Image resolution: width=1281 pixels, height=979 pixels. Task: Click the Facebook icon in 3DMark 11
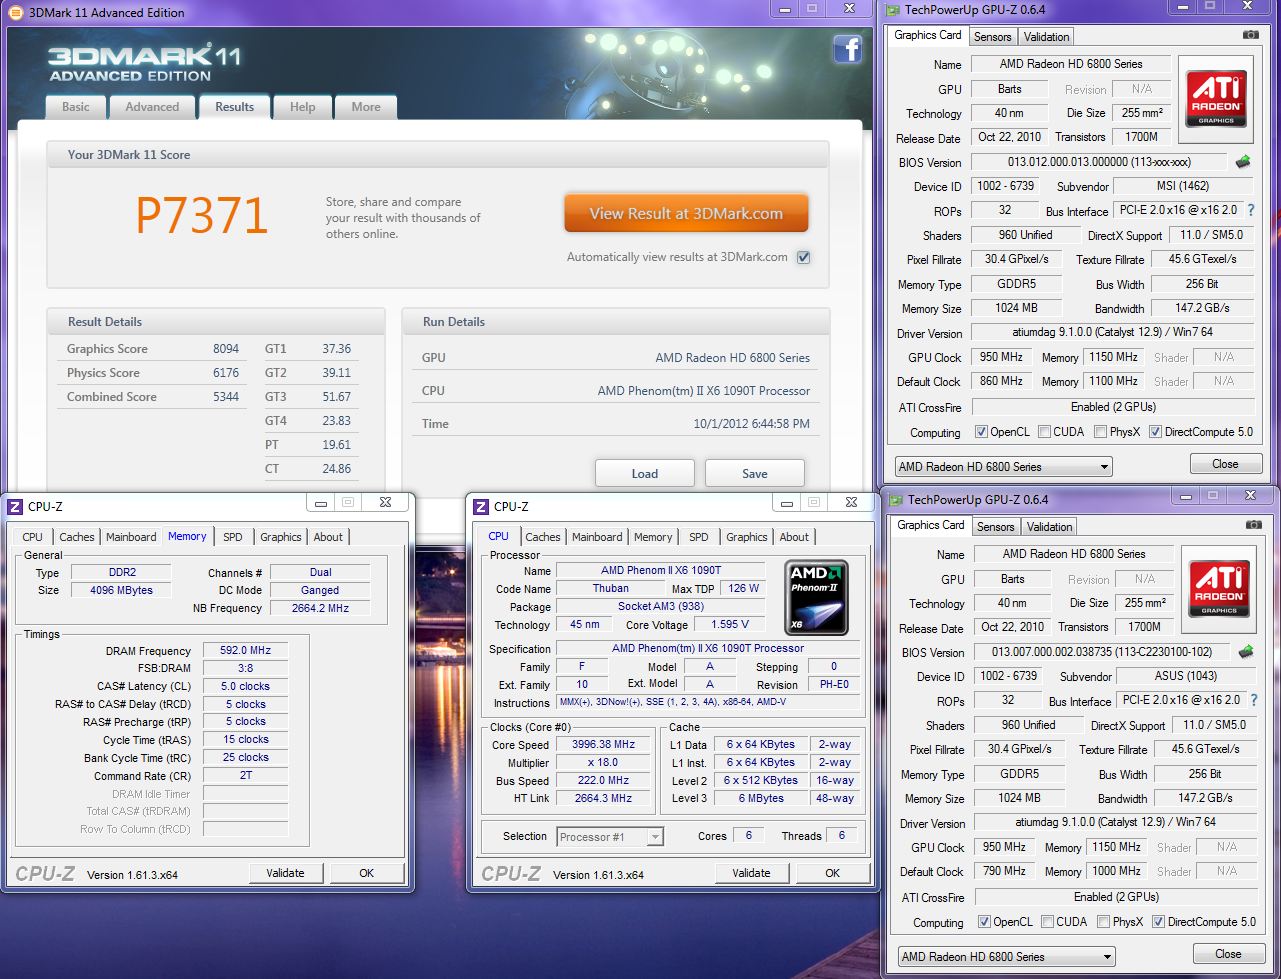pyautogui.click(x=847, y=49)
